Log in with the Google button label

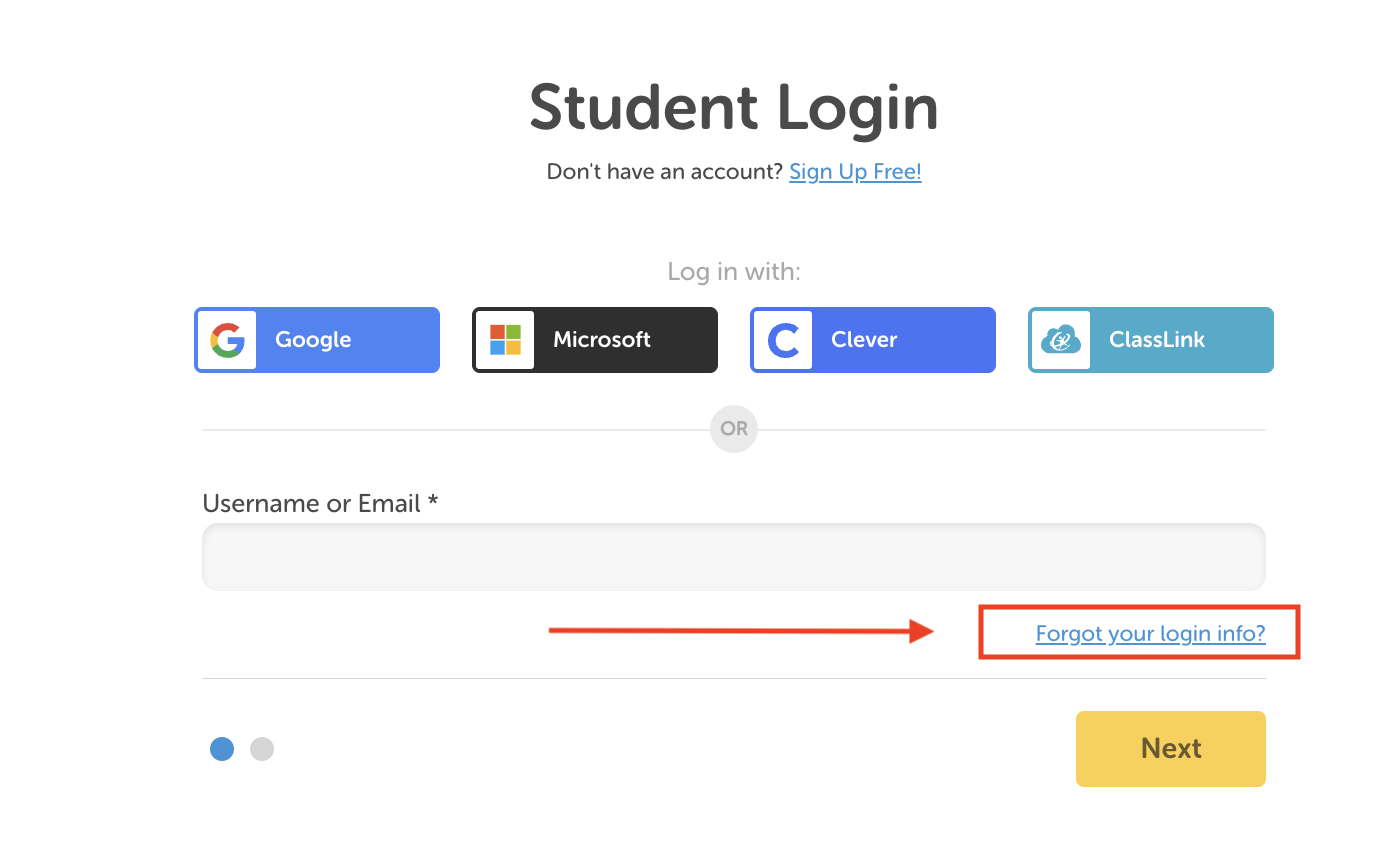(313, 340)
